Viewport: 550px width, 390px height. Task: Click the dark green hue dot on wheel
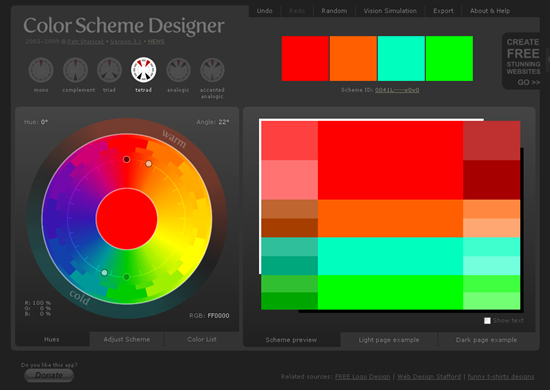point(127,277)
